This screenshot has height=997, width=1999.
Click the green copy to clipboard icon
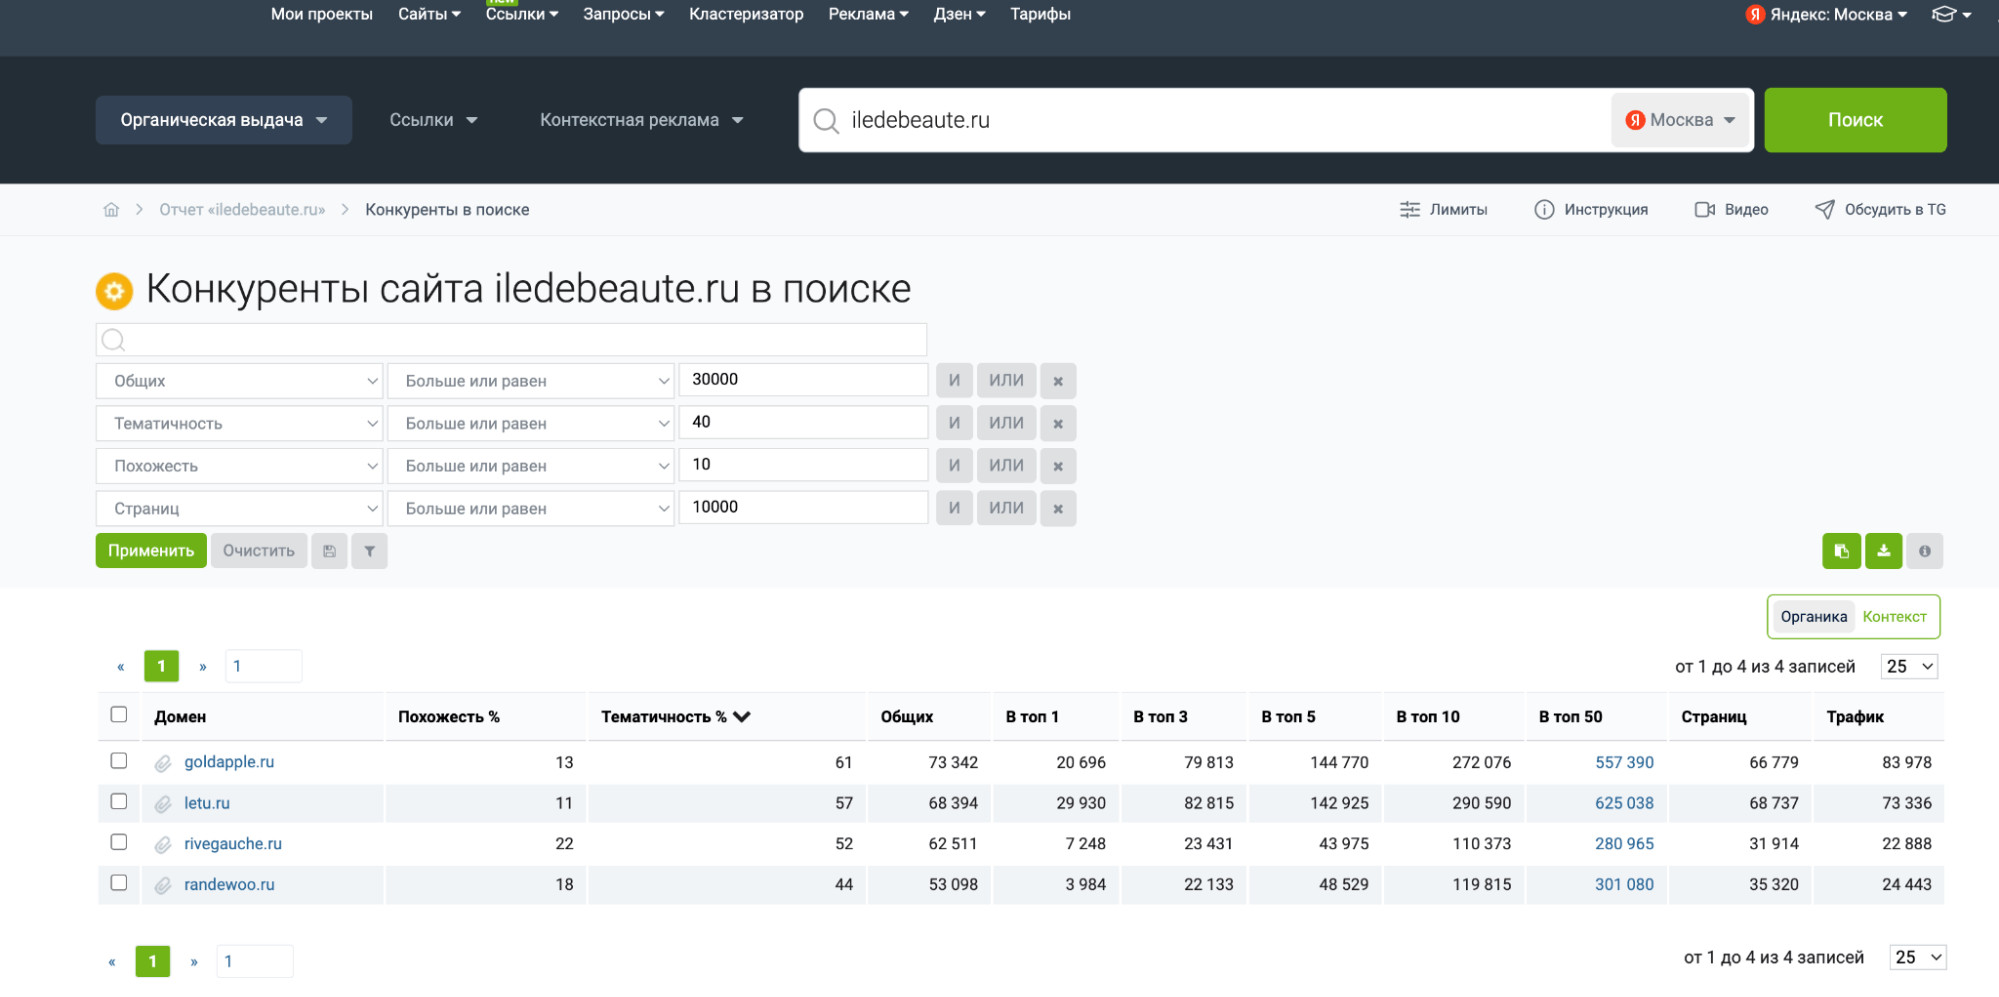pyautogui.click(x=1841, y=551)
